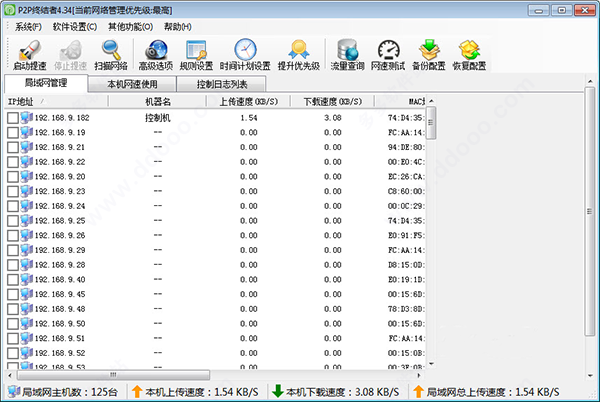Check the box for 192.168.9.21

click(13, 147)
